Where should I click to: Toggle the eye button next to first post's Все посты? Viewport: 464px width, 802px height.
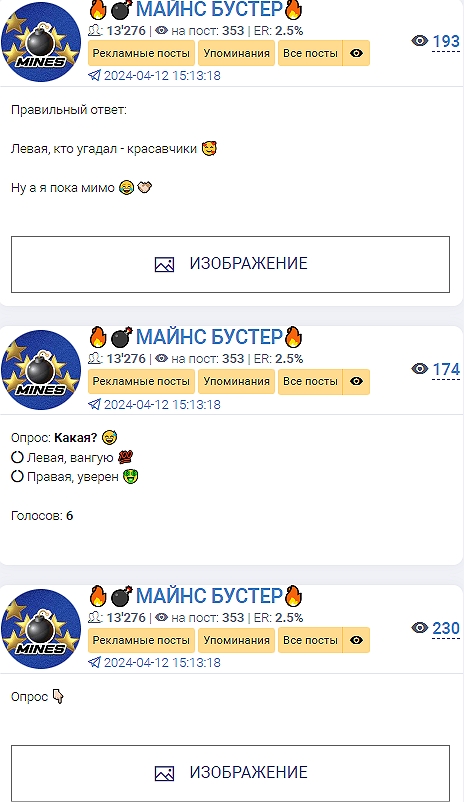point(356,53)
